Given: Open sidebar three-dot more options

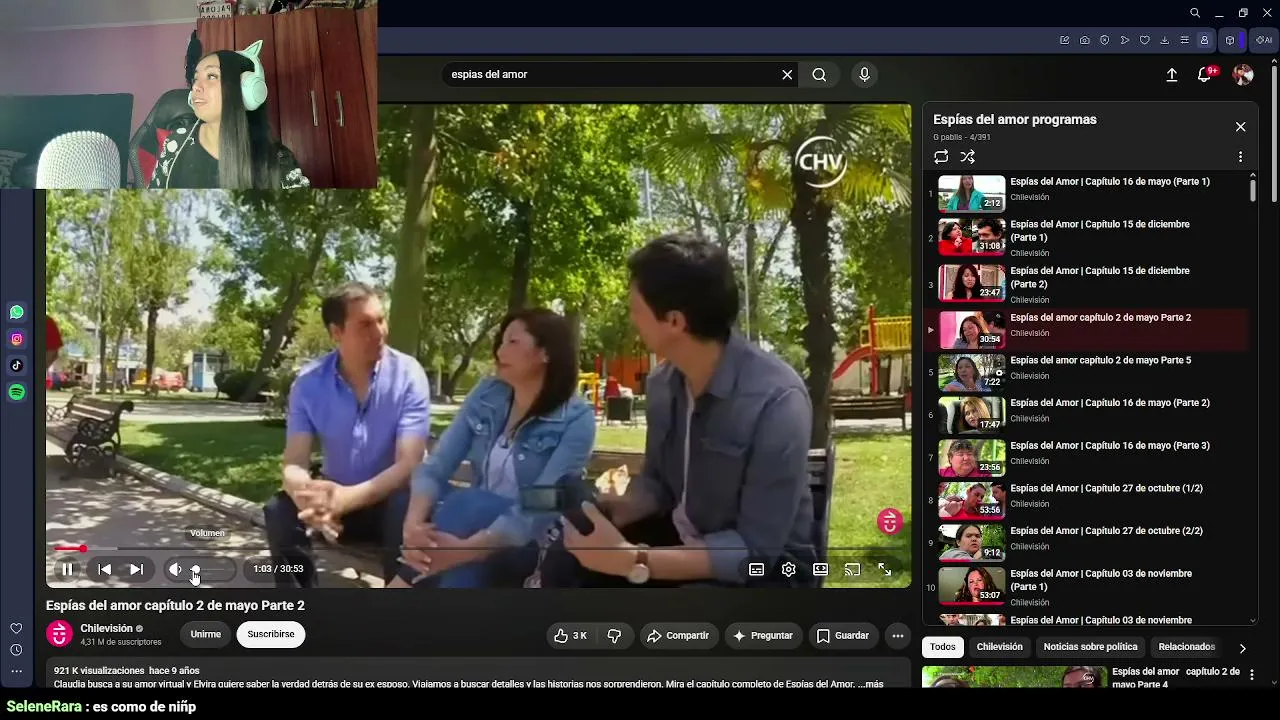Looking at the screenshot, I should (x=16, y=672).
